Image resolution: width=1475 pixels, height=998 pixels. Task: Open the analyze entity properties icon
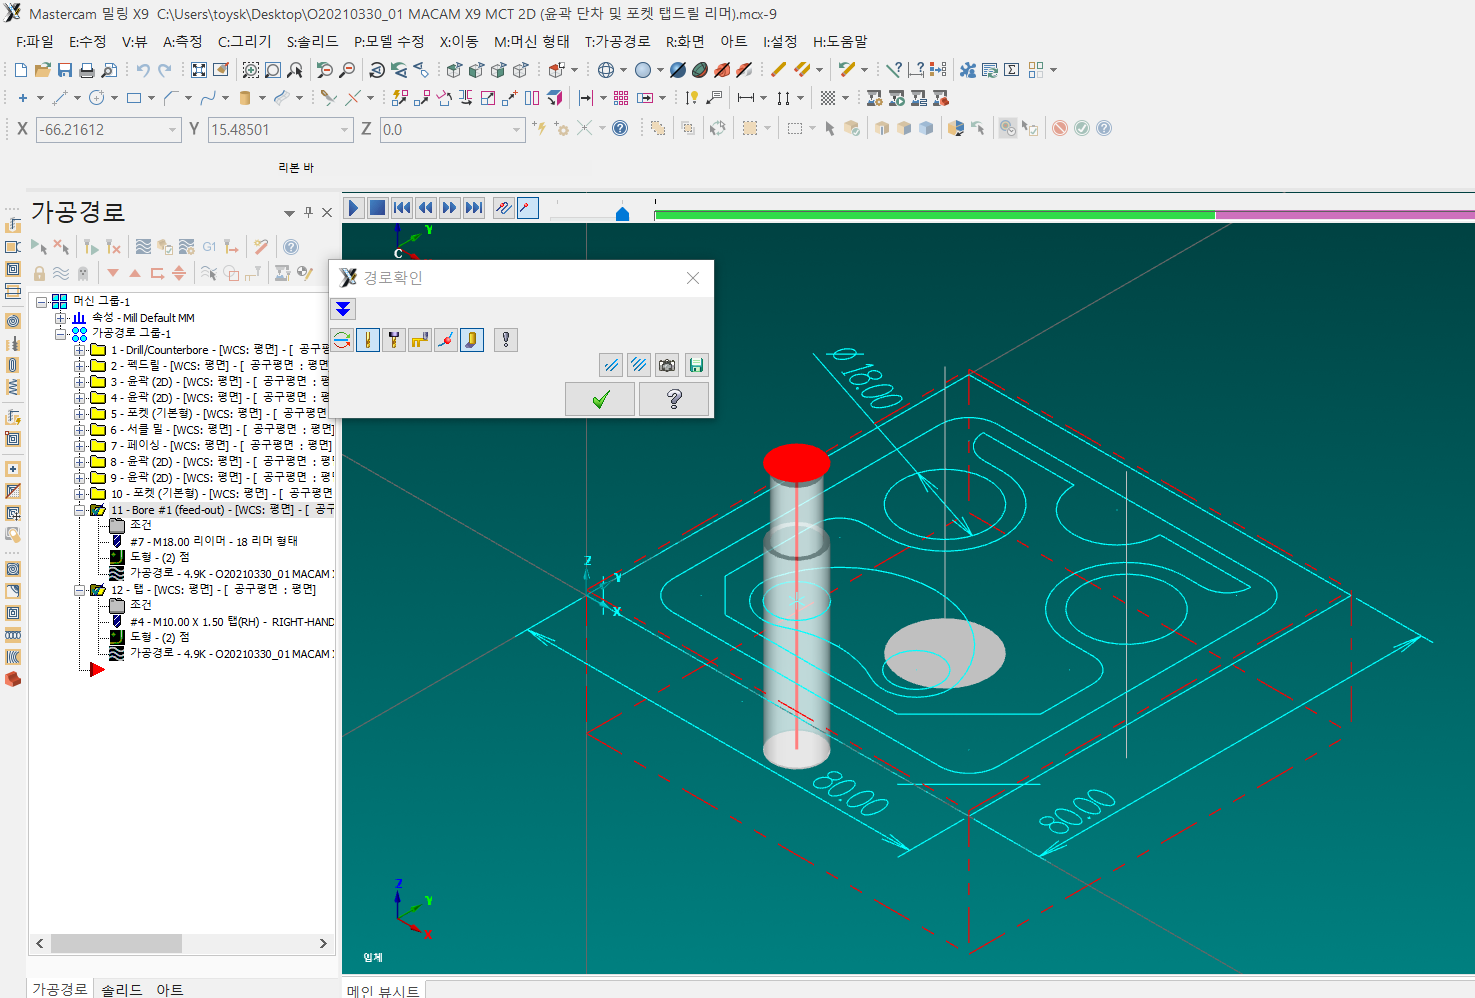click(894, 70)
